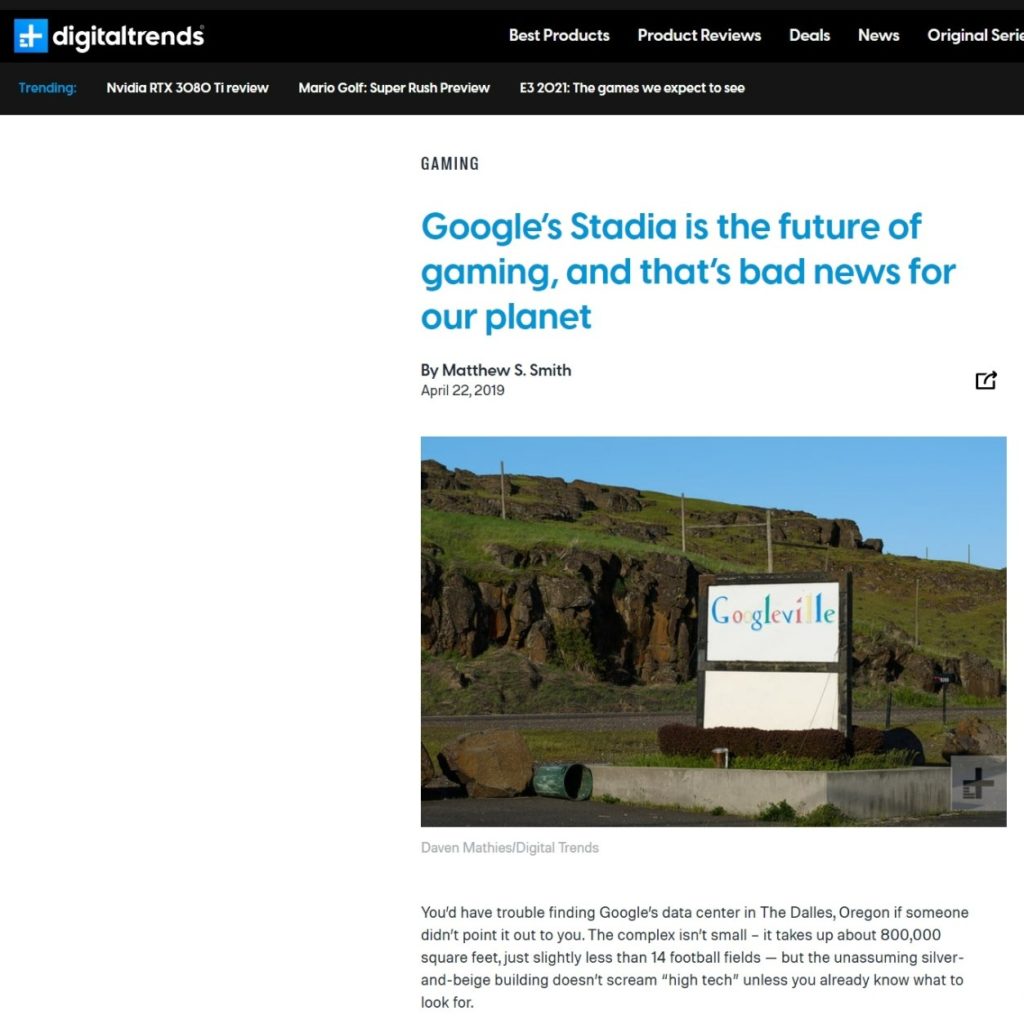Image resolution: width=1024 pixels, height=1024 pixels.
Task: Open the Original Series menu item
Action: point(975,35)
